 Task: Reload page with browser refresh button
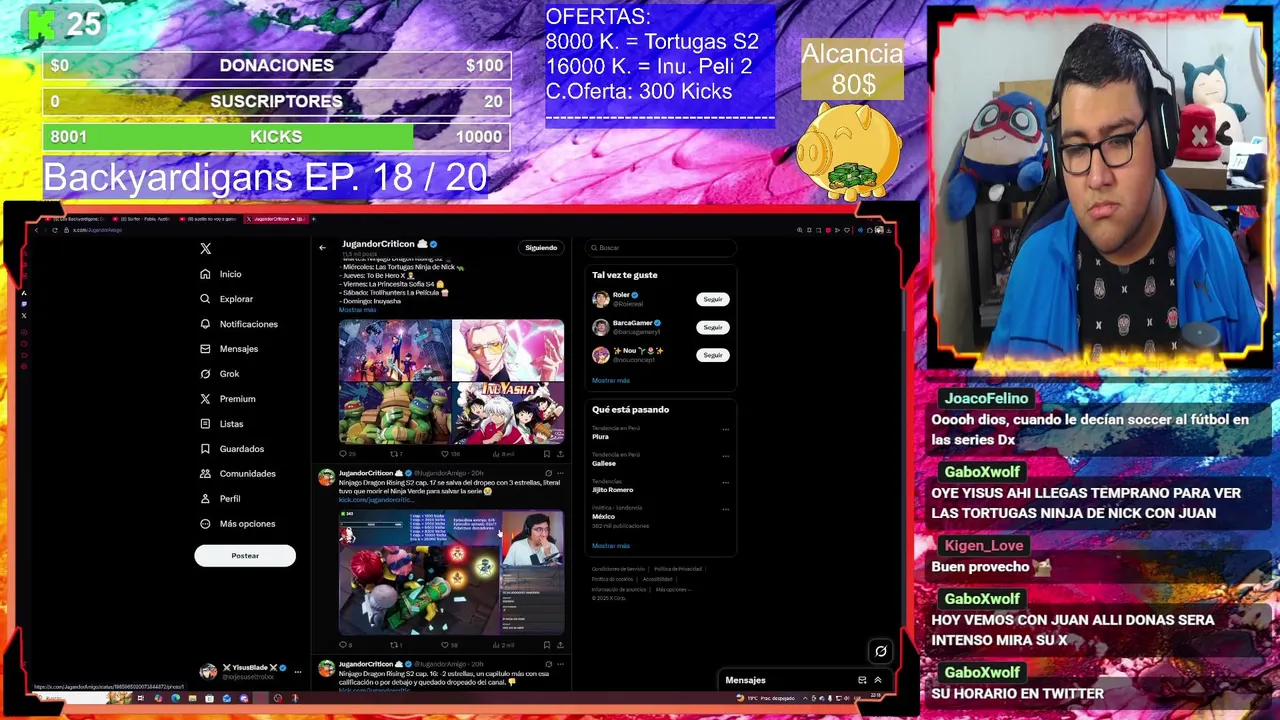coord(54,230)
